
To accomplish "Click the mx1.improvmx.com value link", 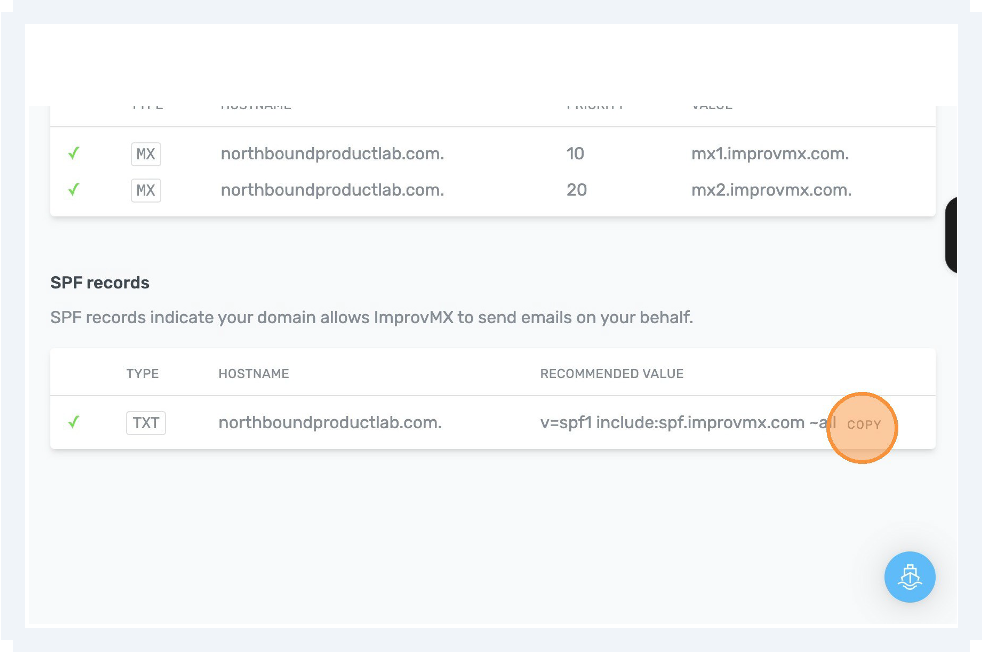I will click(769, 153).
